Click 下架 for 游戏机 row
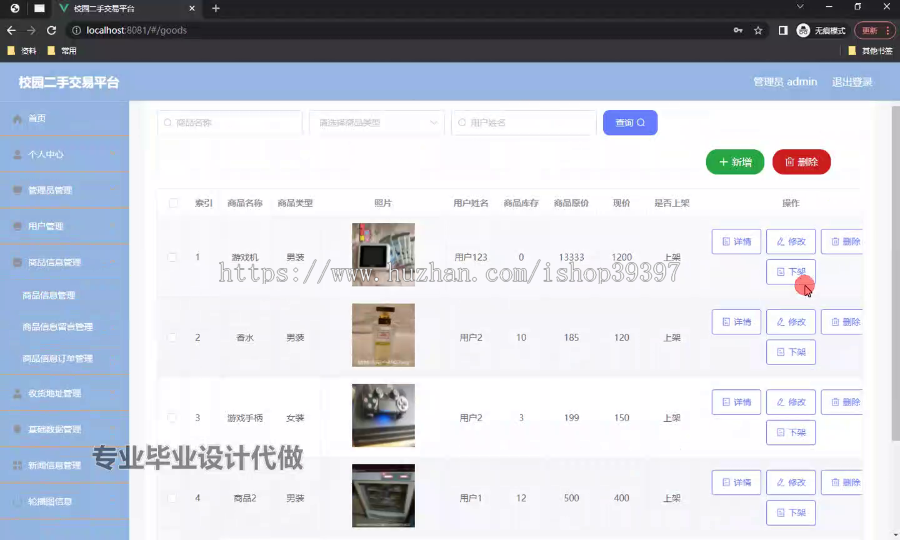The width and height of the screenshot is (900, 540). click(790, 272)
